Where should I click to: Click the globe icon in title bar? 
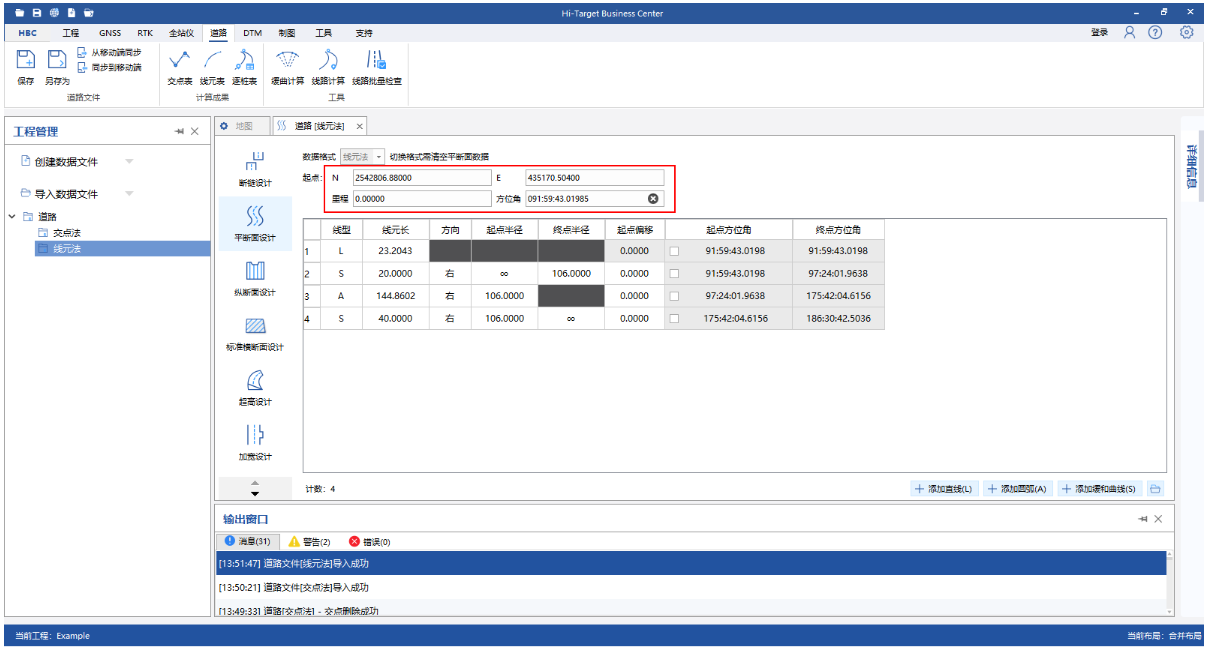(x=53, y=13)
